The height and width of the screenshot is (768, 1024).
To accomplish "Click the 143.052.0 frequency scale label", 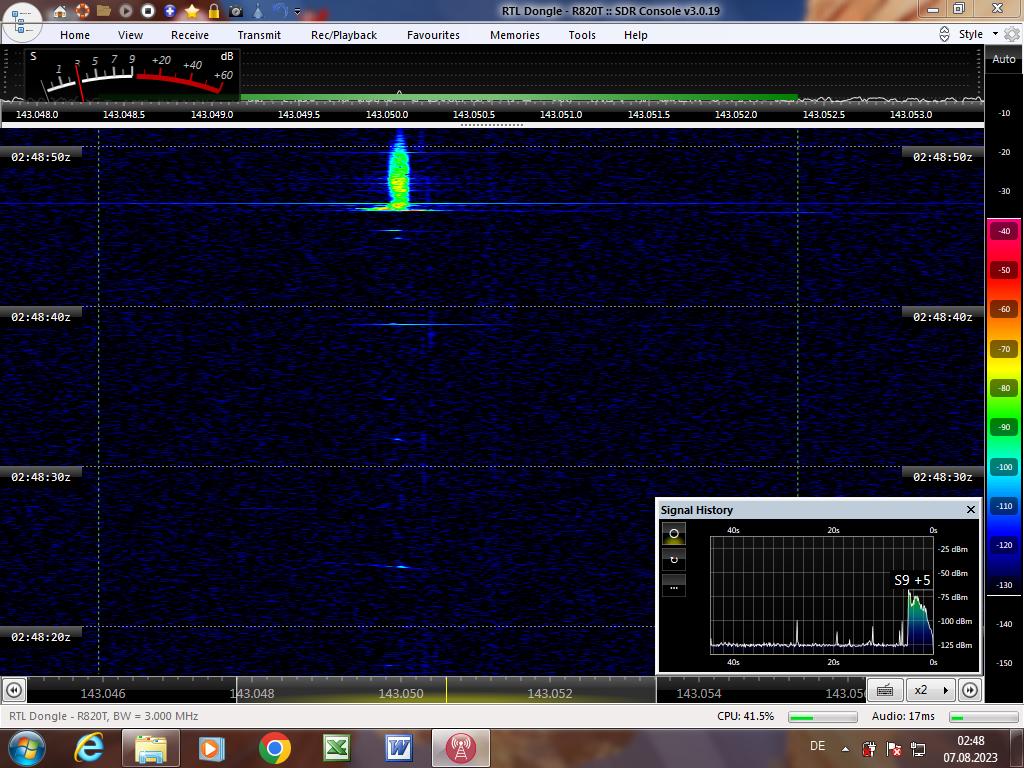I will [736, 114].
